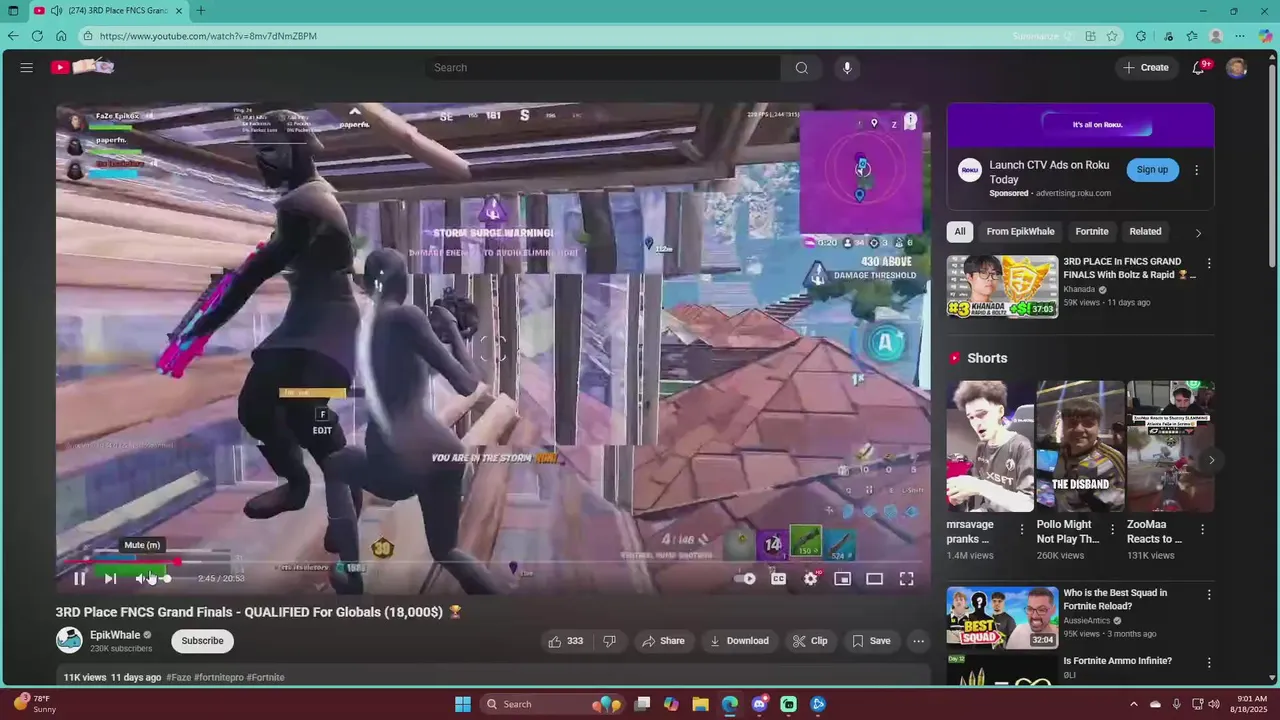The width and height of the screenshot is (1280, 720).
Task: Open the Windows Start menu
Action: pos(463,704)
